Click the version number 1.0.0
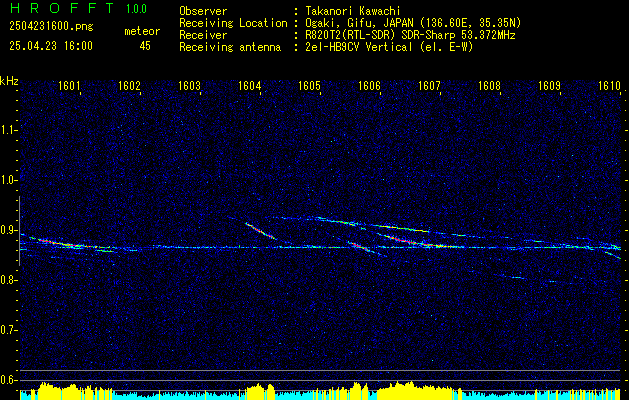The height and width of the screenshot is (400, 629). coord(136,9)
